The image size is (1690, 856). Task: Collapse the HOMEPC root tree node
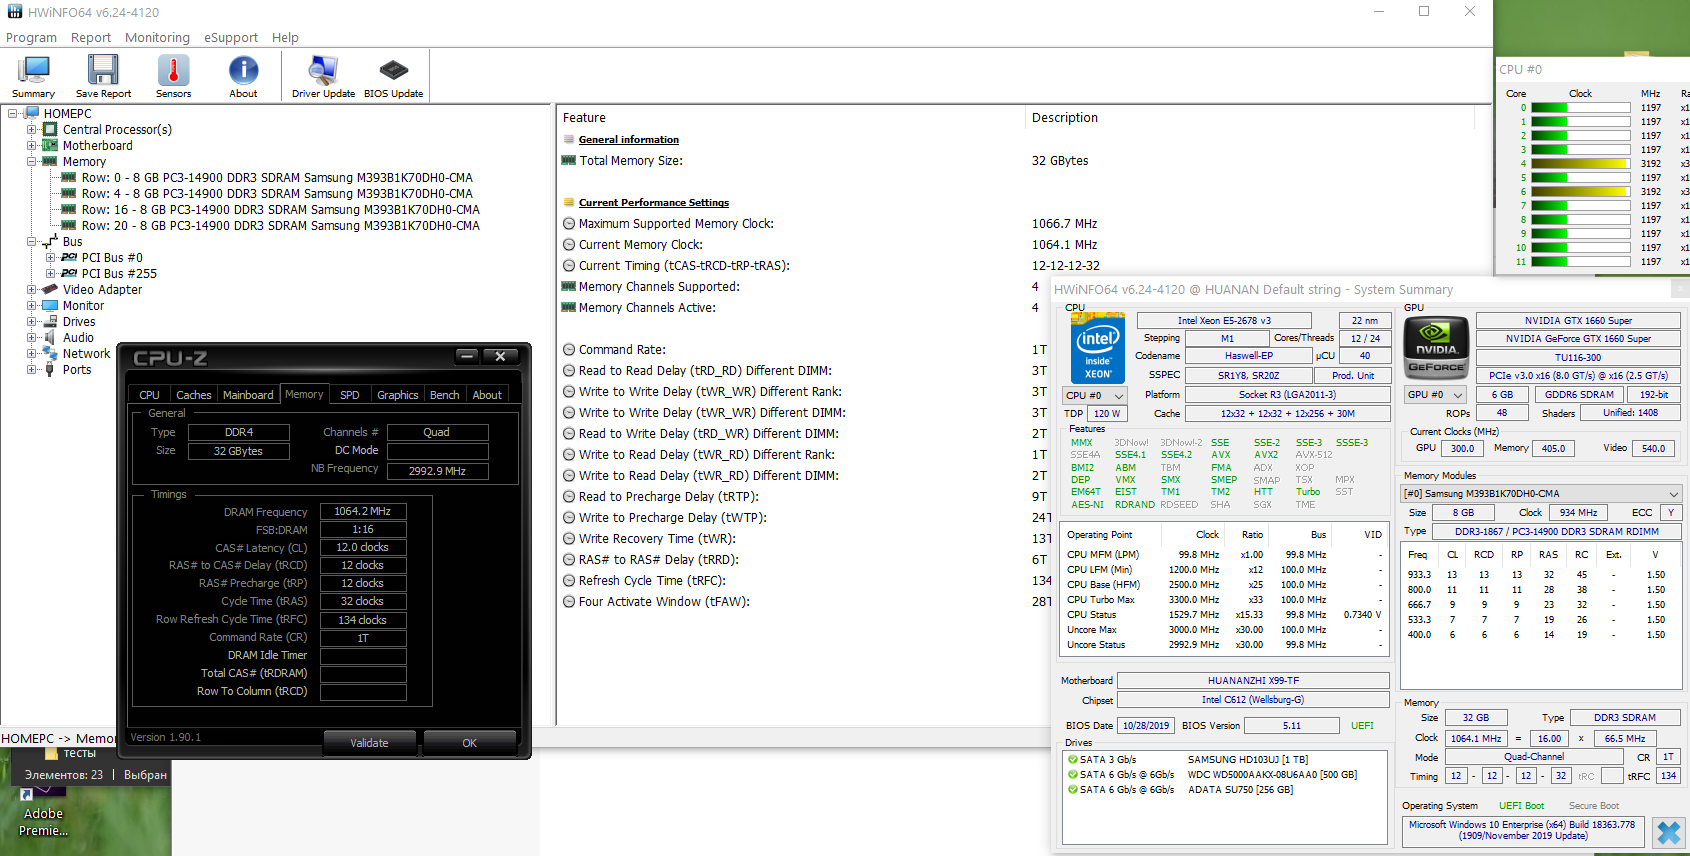tap(13, 113)
